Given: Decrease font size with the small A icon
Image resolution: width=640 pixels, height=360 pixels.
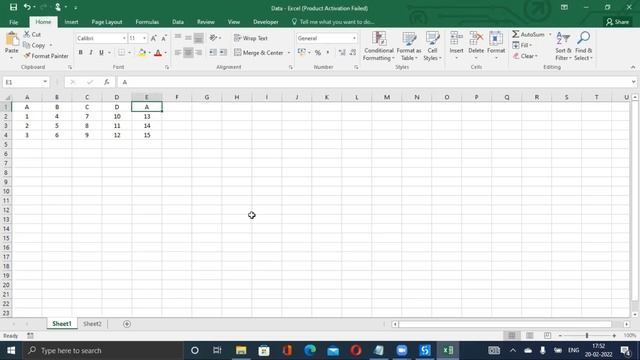Looking at the screenshot, I should (164, 38).
